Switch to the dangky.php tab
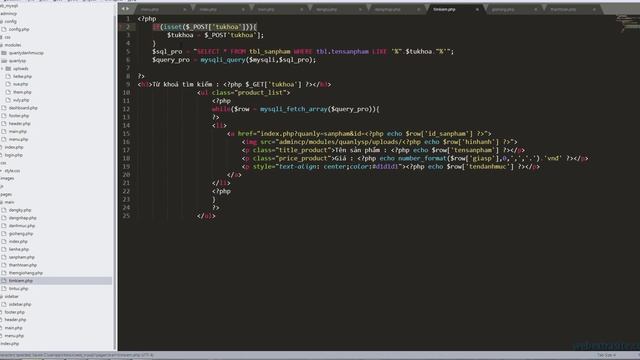The image size is (640, 360). 338,9
